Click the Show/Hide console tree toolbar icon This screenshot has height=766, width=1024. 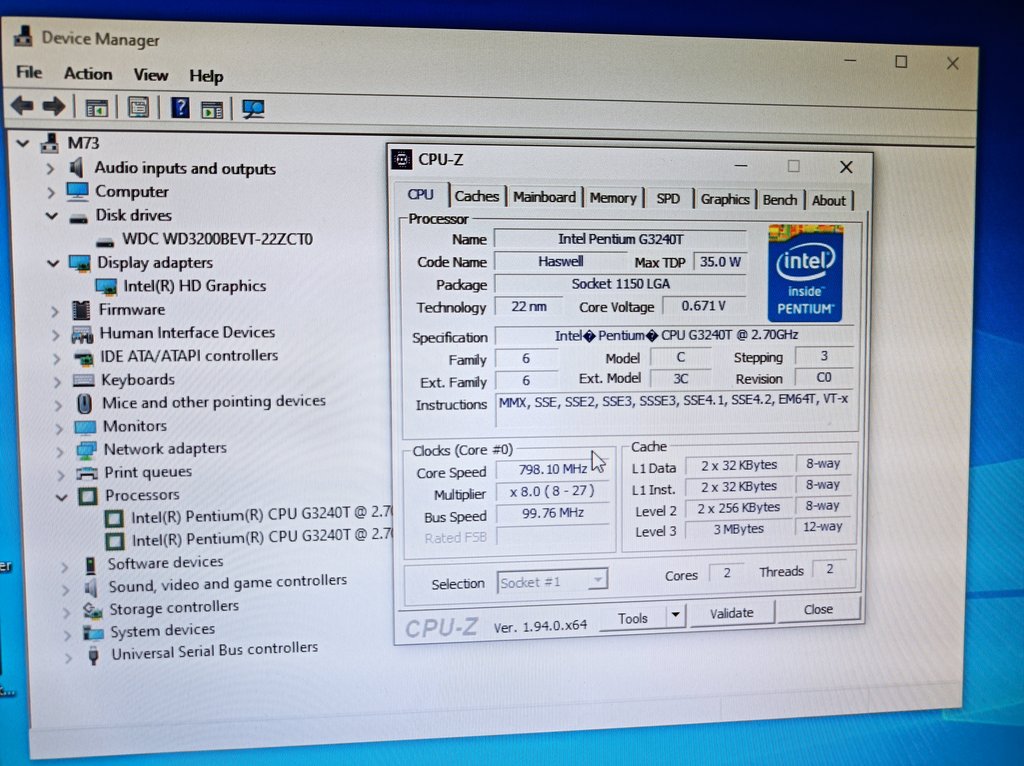coord(97,108)
